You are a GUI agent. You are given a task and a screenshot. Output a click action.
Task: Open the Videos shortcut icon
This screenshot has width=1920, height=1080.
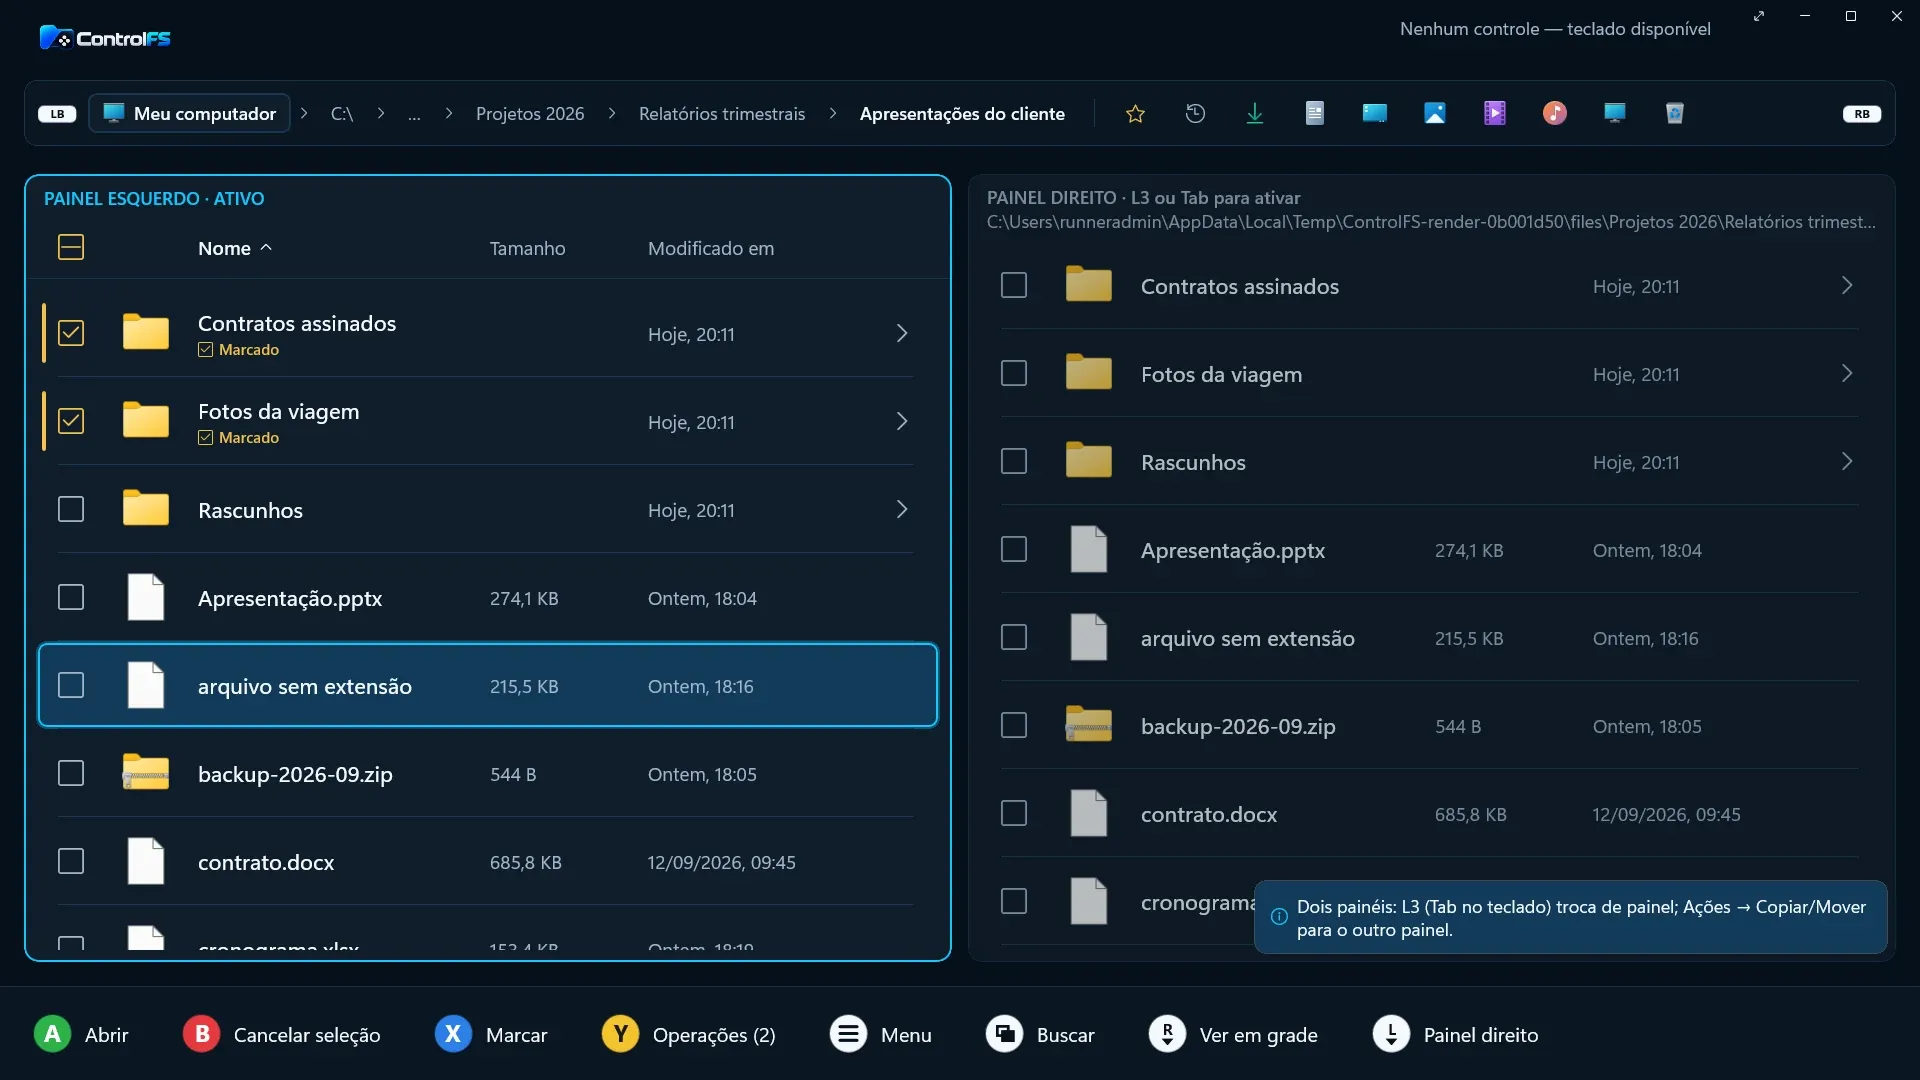1495,114
